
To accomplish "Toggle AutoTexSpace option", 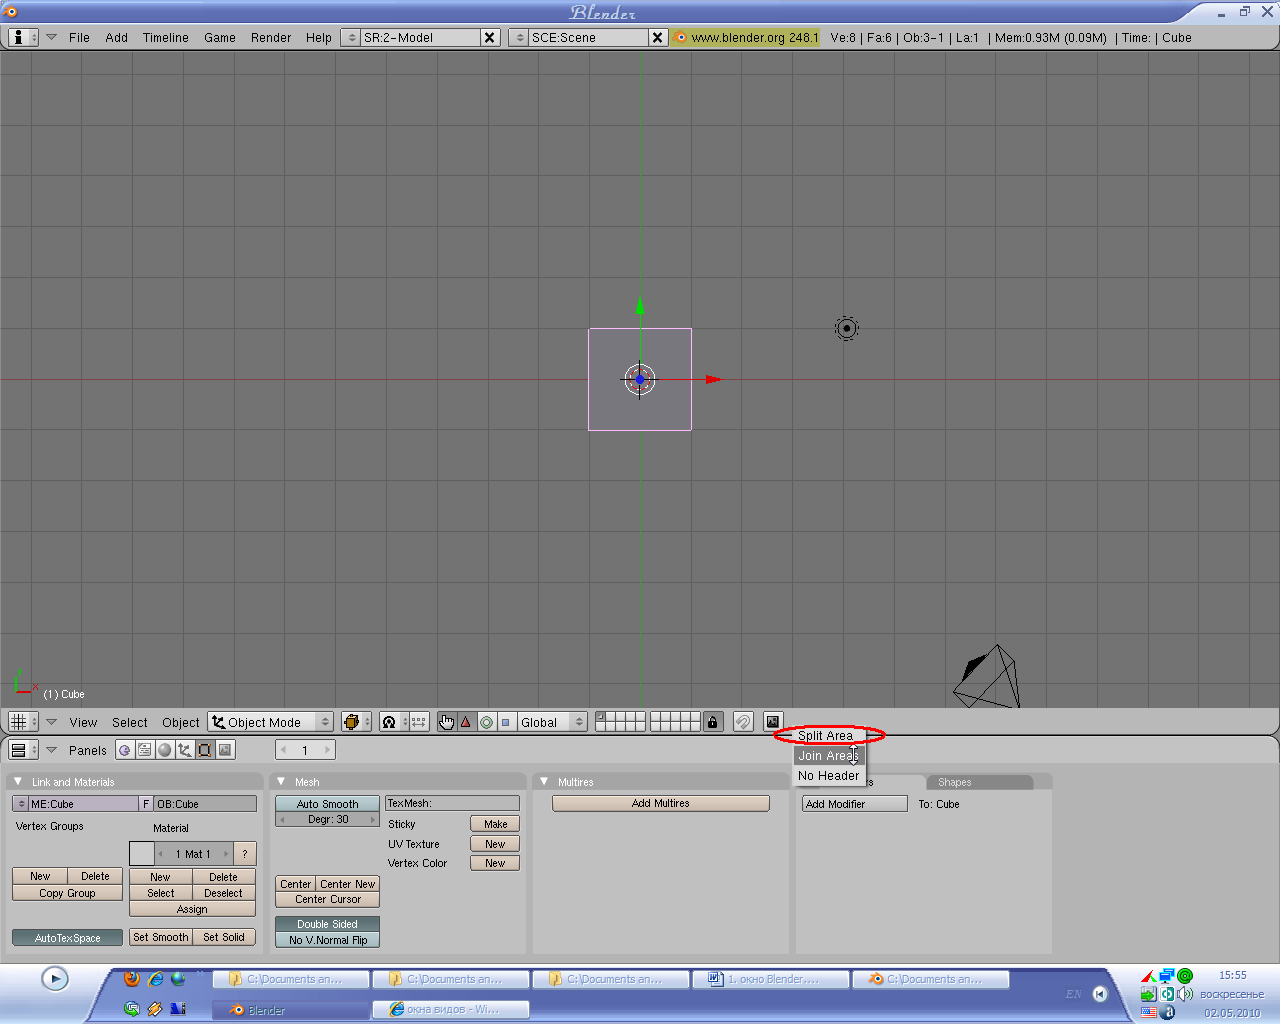I will coord(68,938).
